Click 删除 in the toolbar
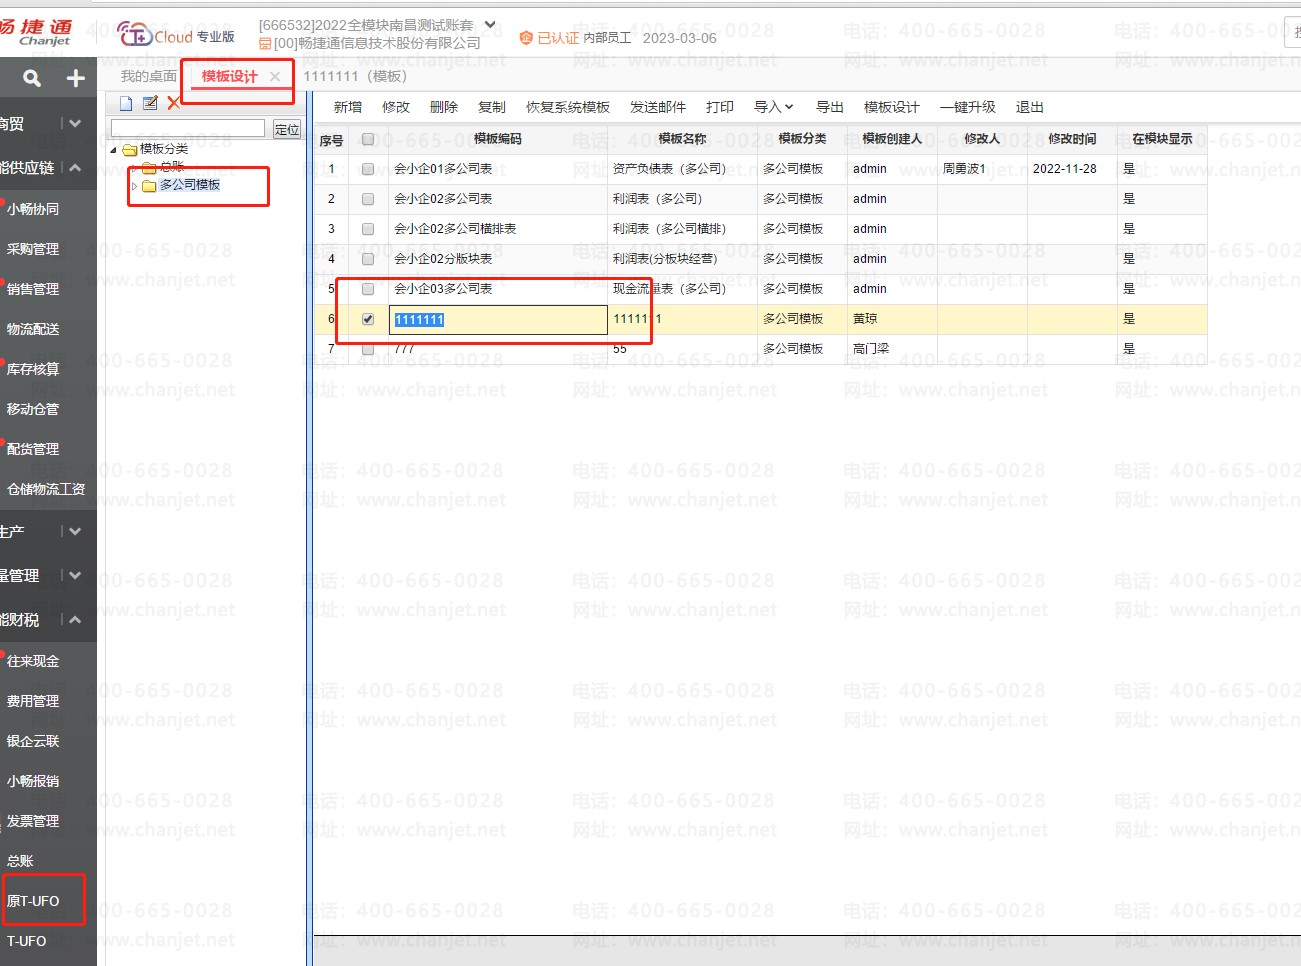Screen dimensions: 1301x966 [x=444, y=107]
